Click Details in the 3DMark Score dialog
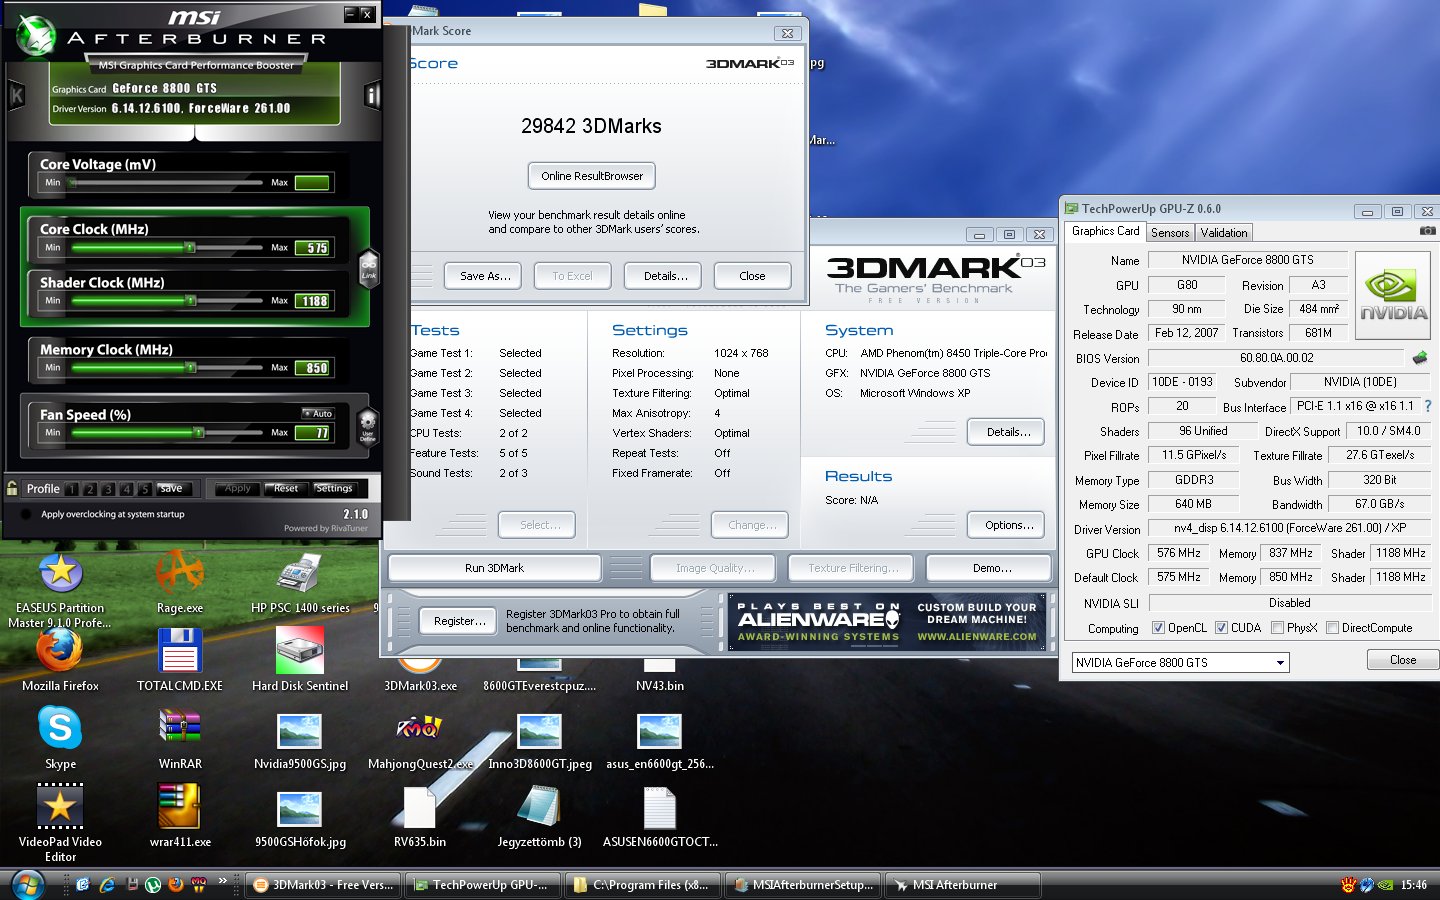This screenshot has height=900, width=1440. click(665, 276)
